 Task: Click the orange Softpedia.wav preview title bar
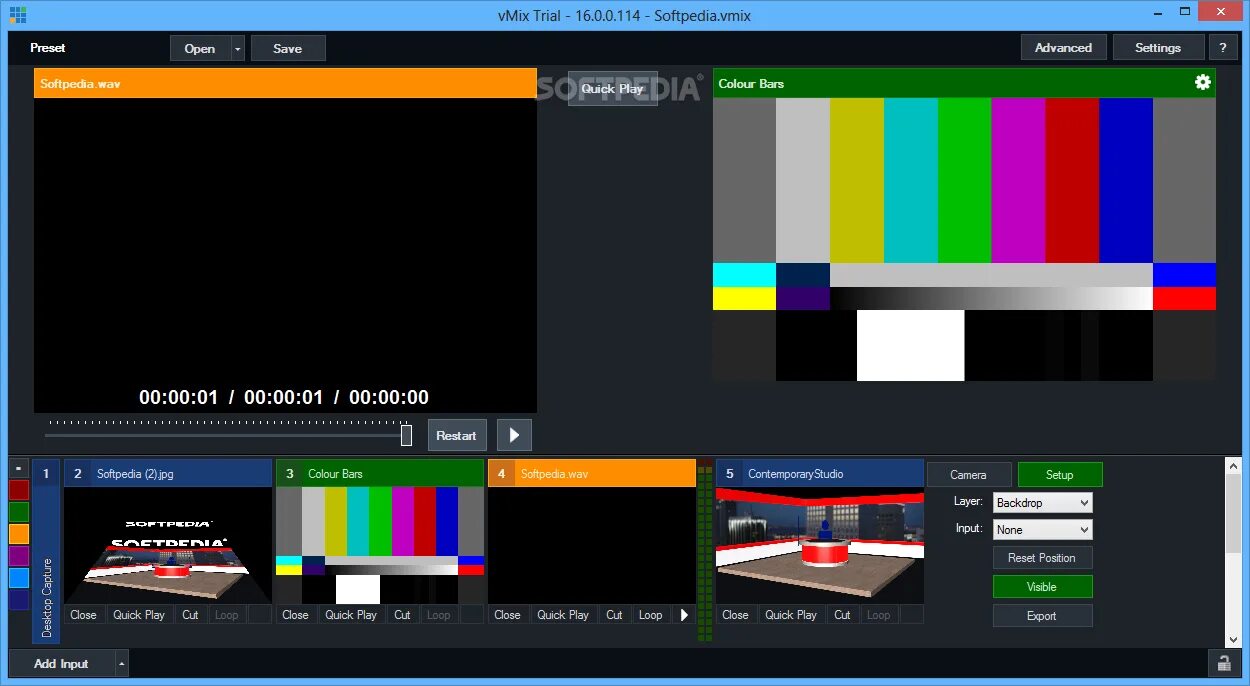click(x=285, y=83)
